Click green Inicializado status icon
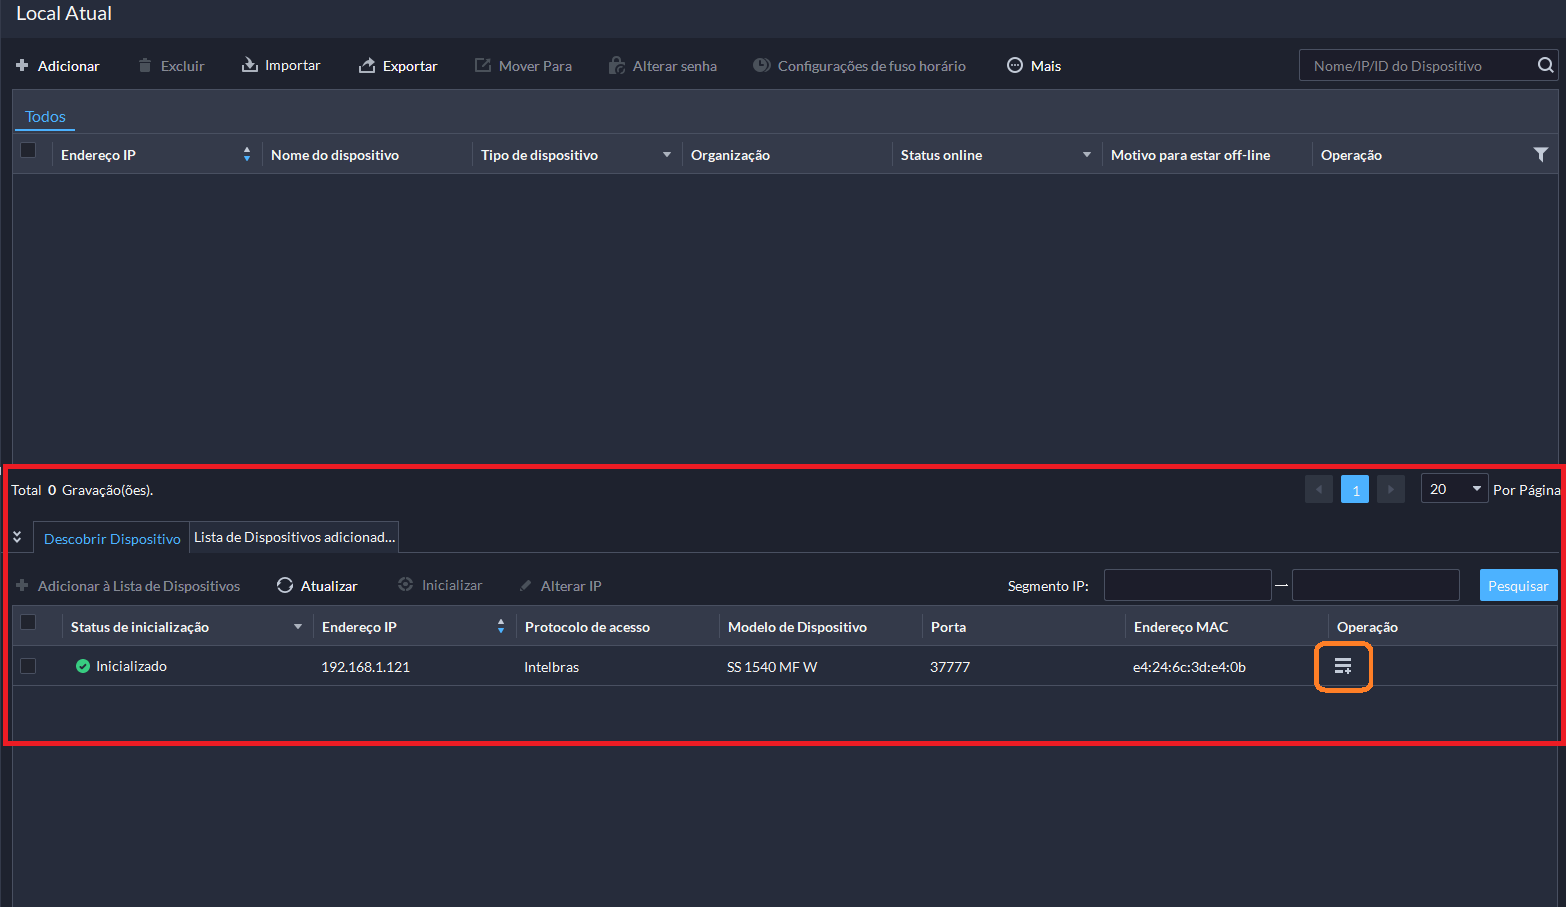Screen dimensions: 1566x907 click(83, 666)
